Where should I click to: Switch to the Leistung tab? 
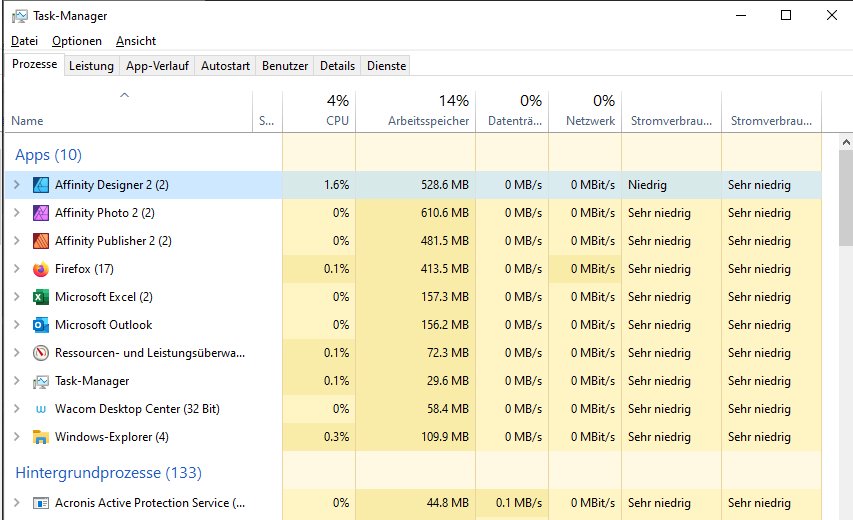[x=91, y=66]
